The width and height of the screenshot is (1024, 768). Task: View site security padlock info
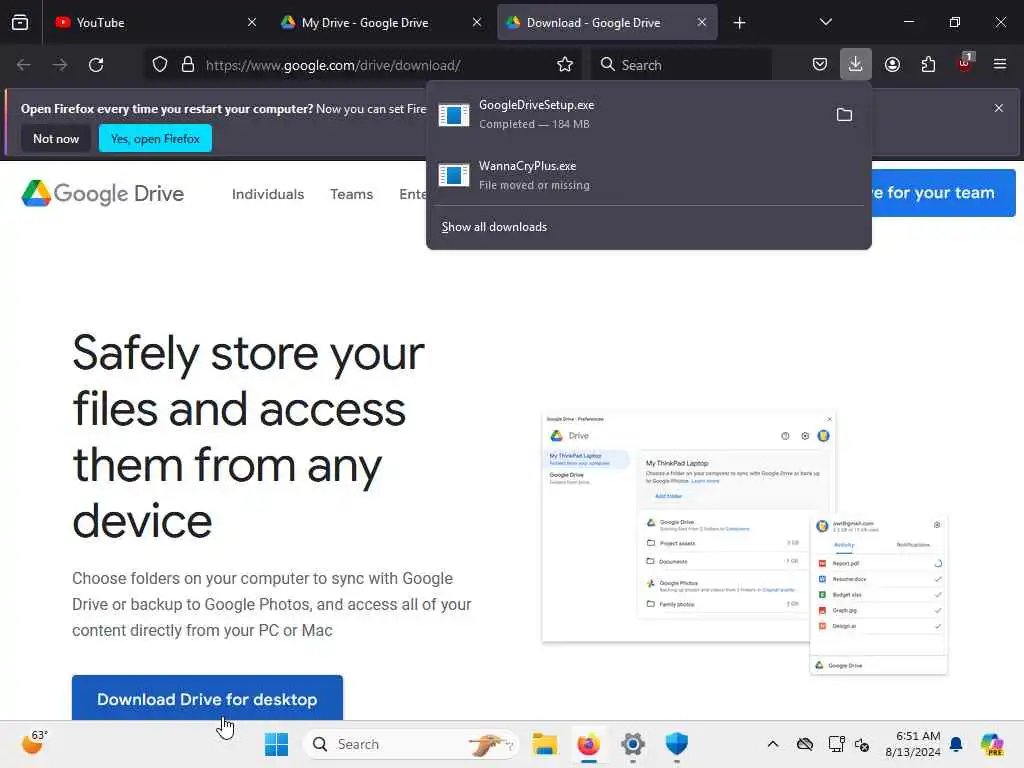coord(188,65)
